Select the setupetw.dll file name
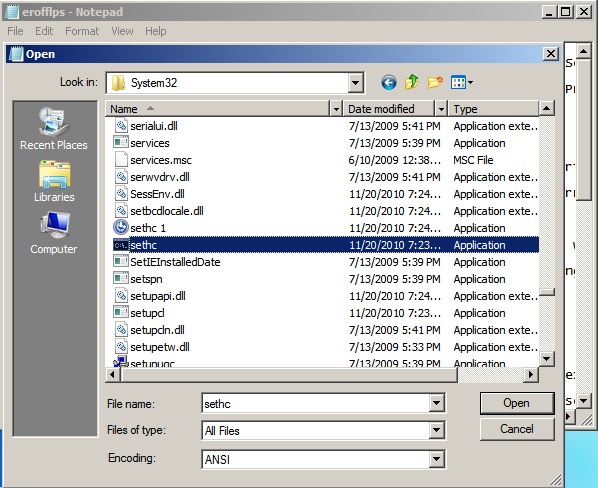The image size is (598, 488). click(160, 347)
